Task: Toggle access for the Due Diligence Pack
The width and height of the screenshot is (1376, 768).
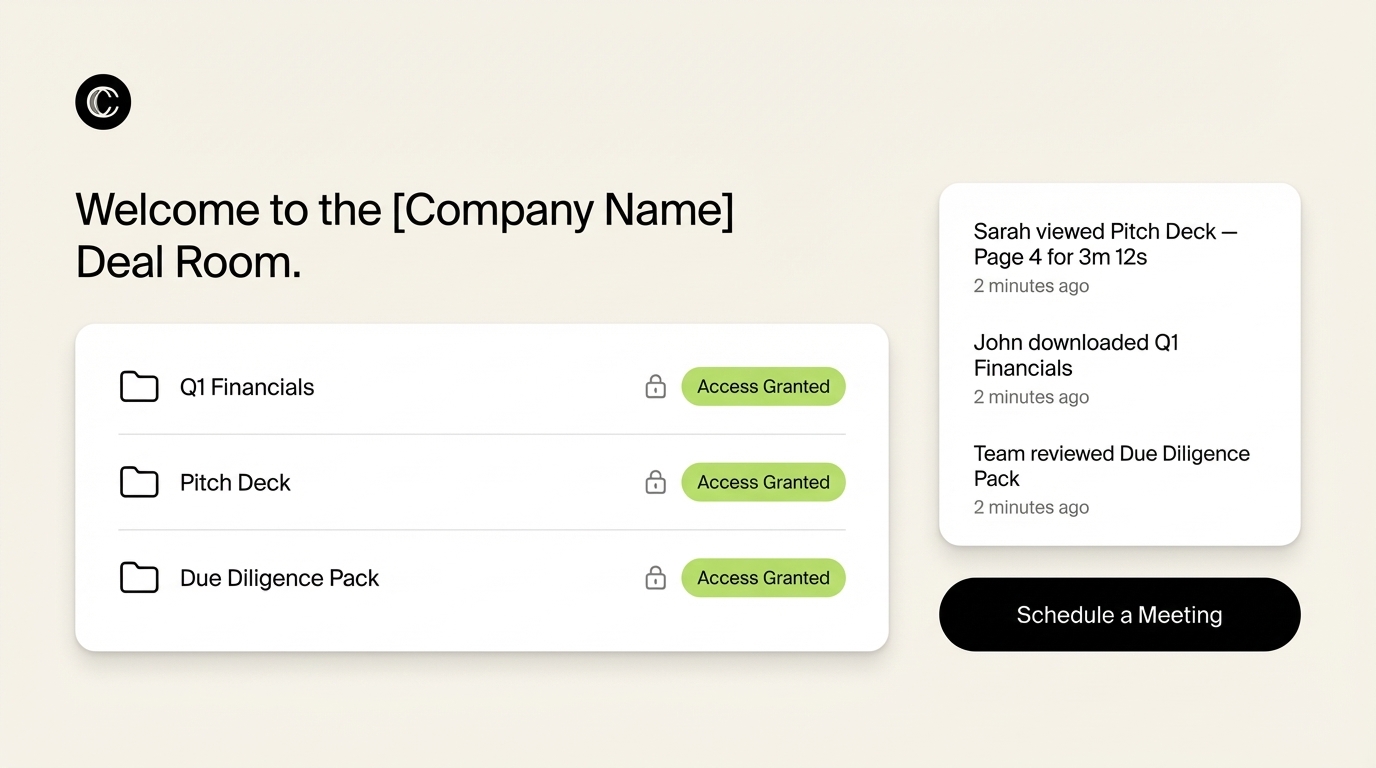Action: (763, 578)
